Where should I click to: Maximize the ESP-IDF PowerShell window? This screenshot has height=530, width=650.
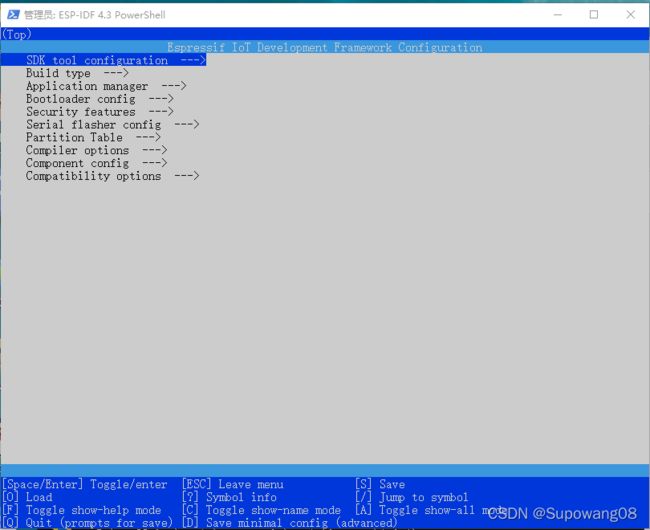click(x=594, y=15)
